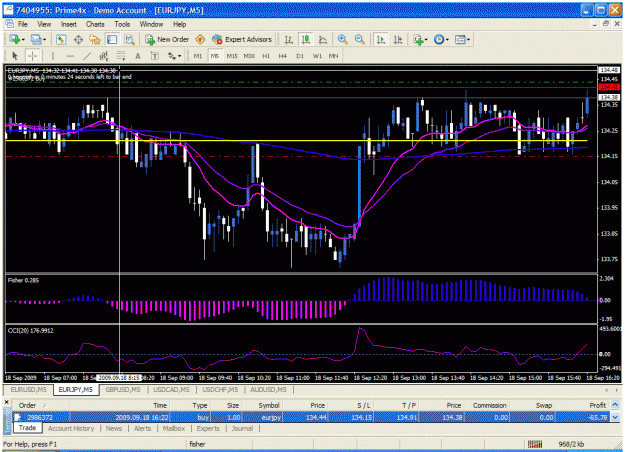Select the text label tool

138,56
